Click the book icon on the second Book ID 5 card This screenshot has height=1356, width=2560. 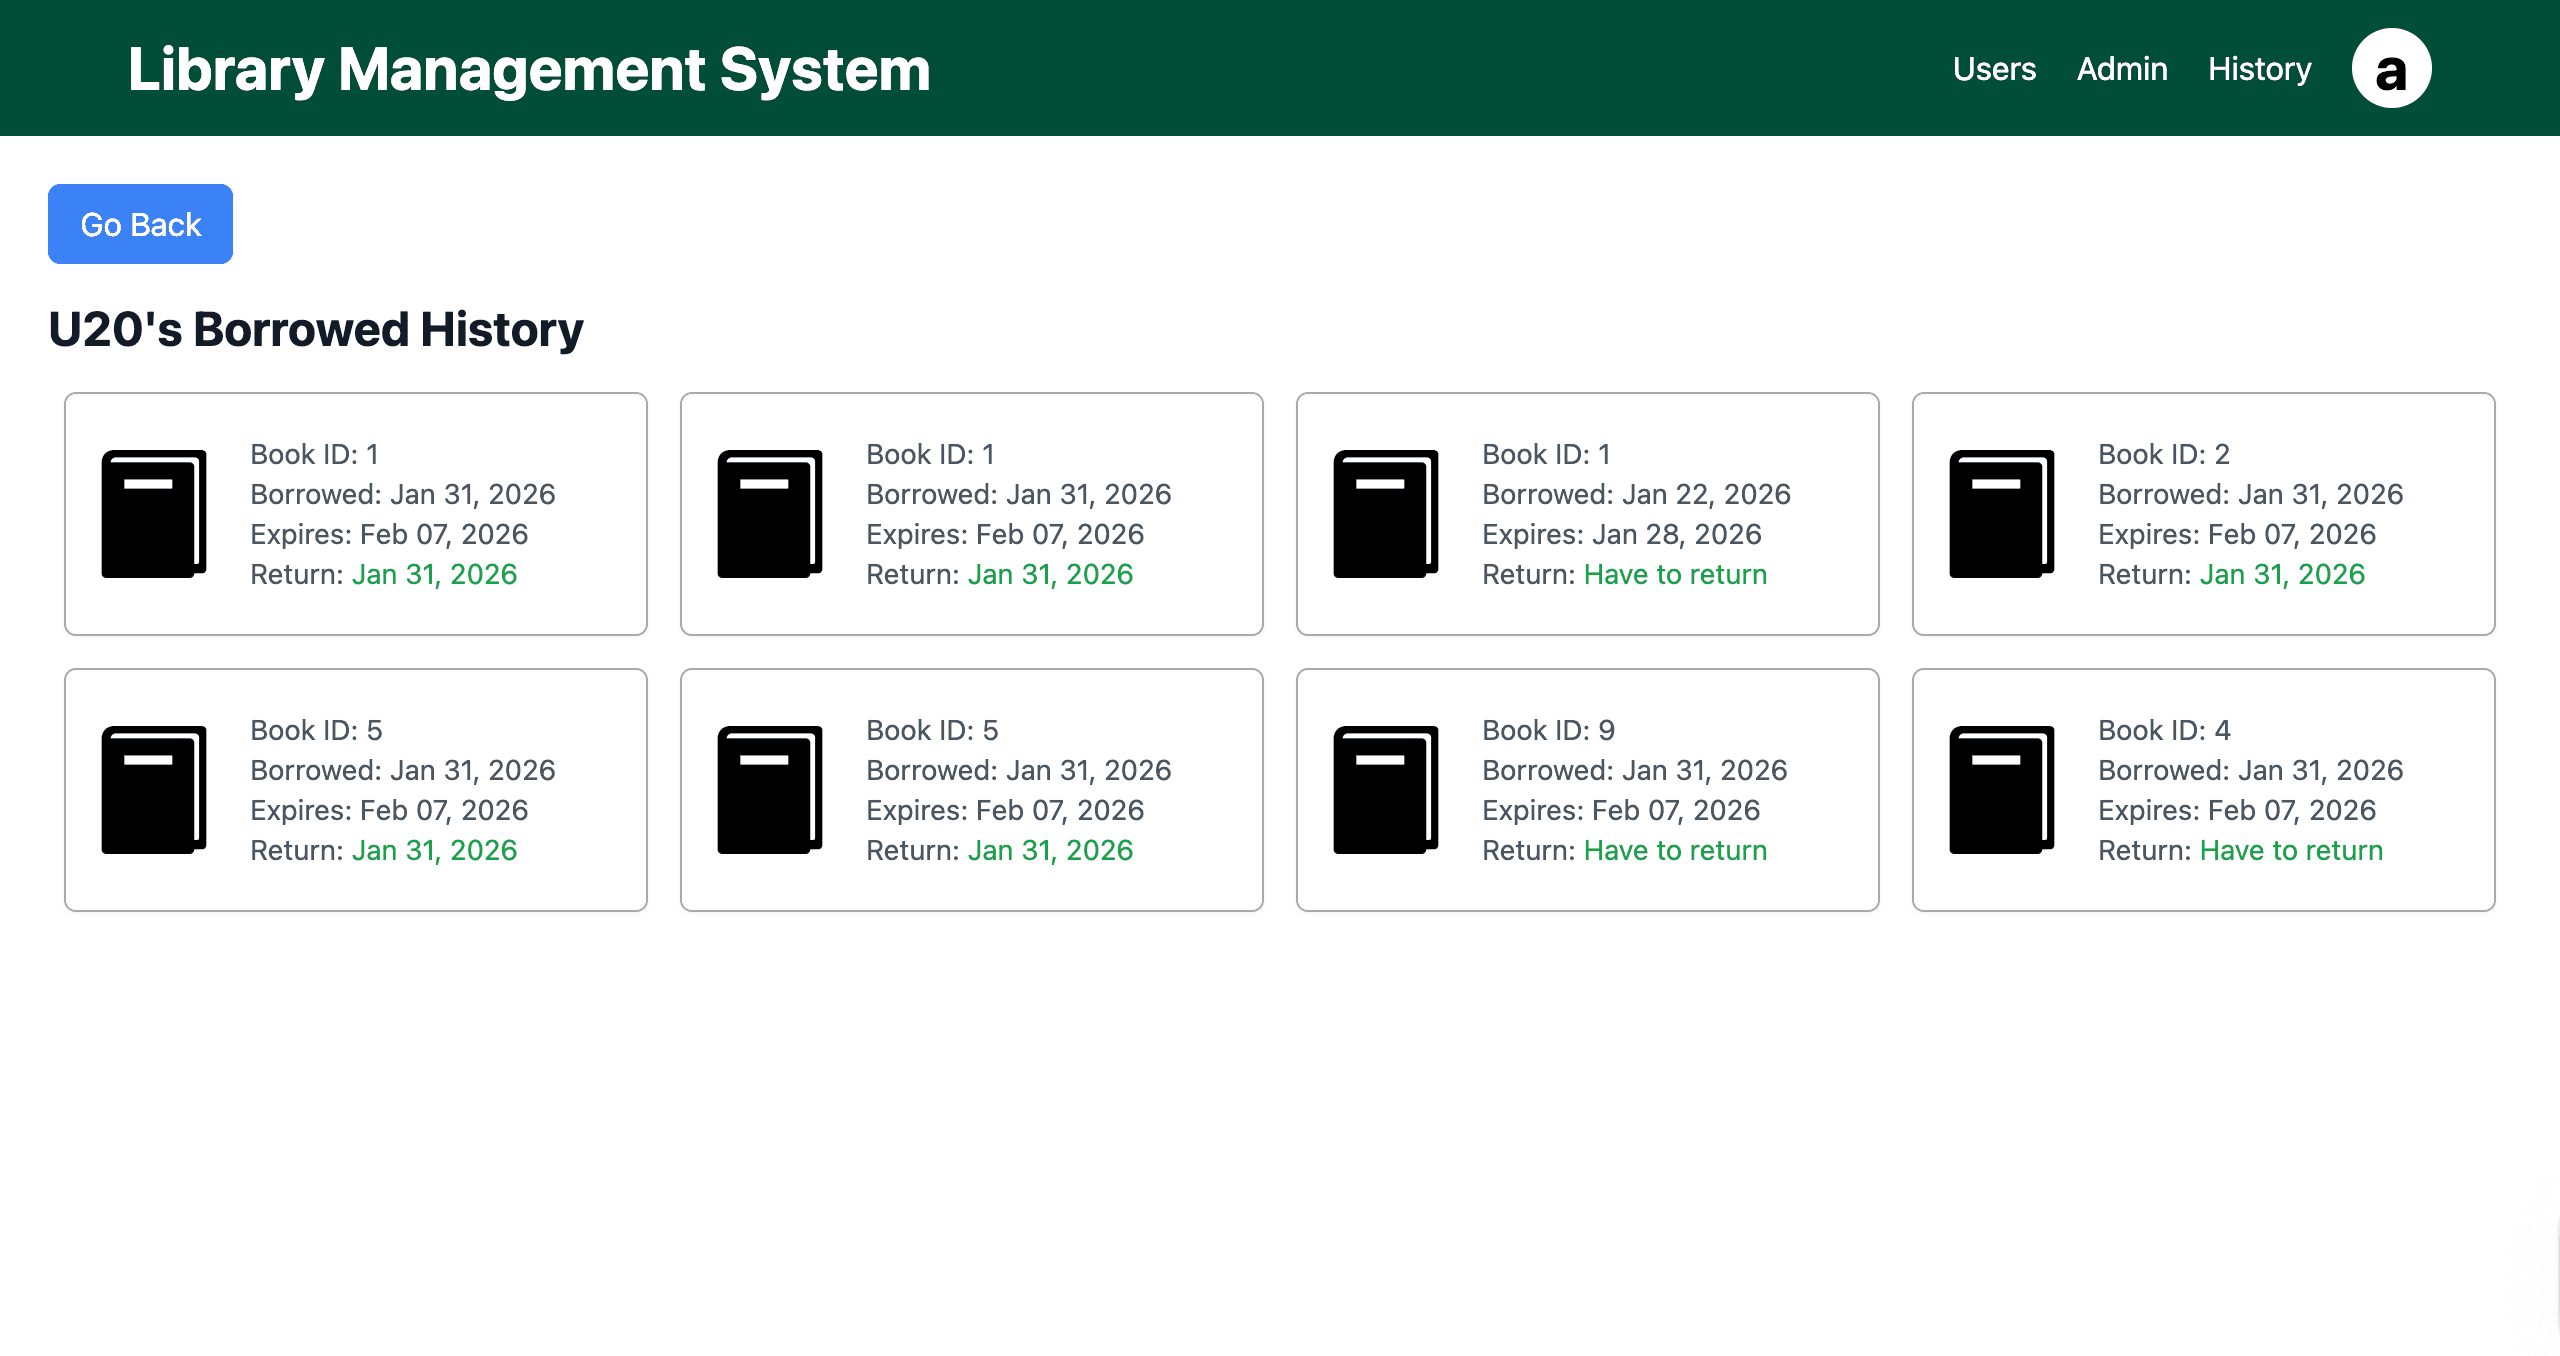tap(769, 790)
